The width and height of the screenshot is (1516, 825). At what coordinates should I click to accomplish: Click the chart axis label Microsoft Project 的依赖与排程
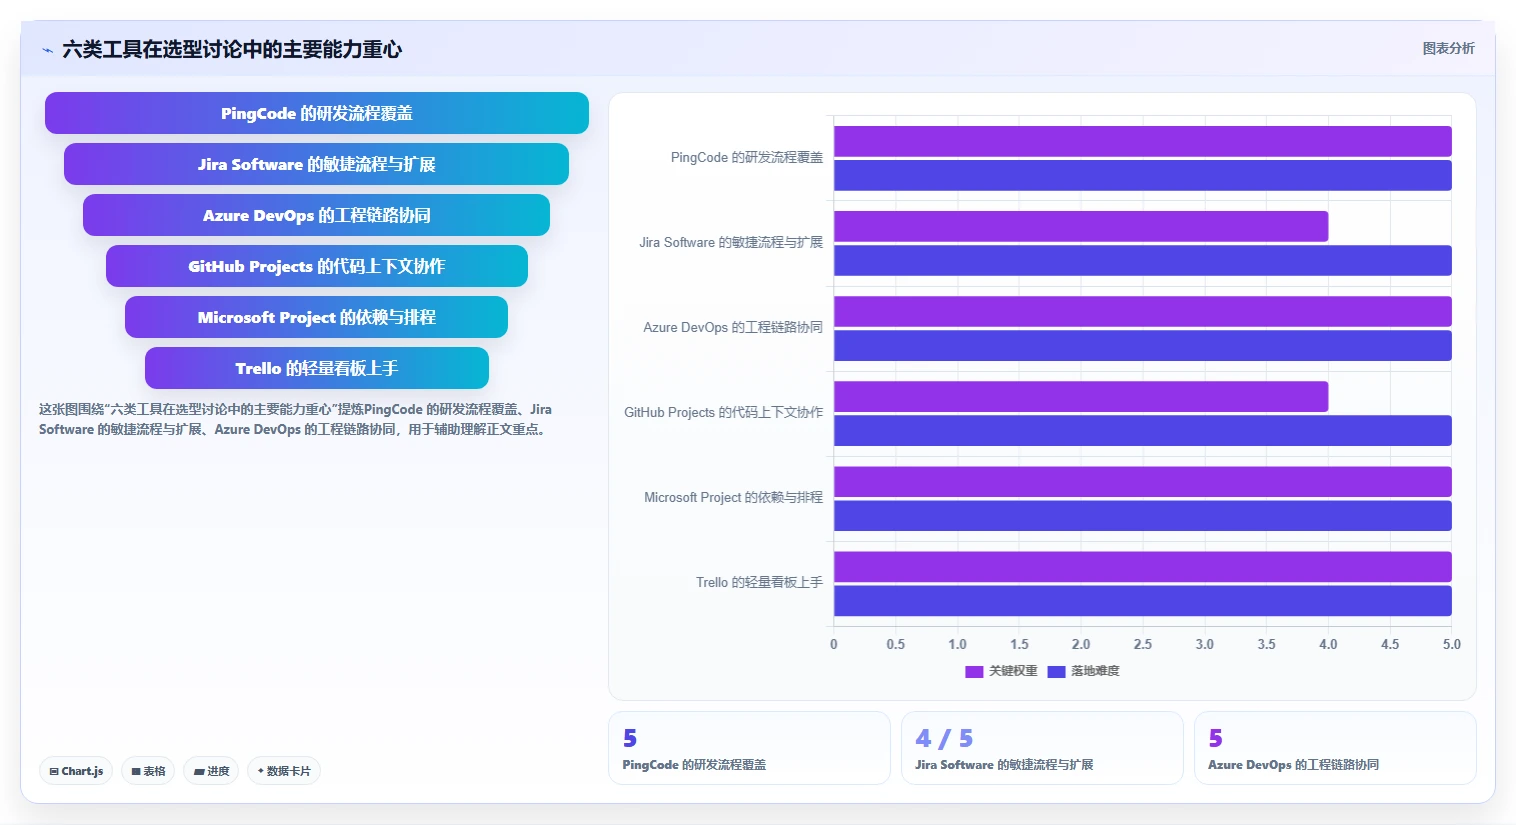[734, 498]
